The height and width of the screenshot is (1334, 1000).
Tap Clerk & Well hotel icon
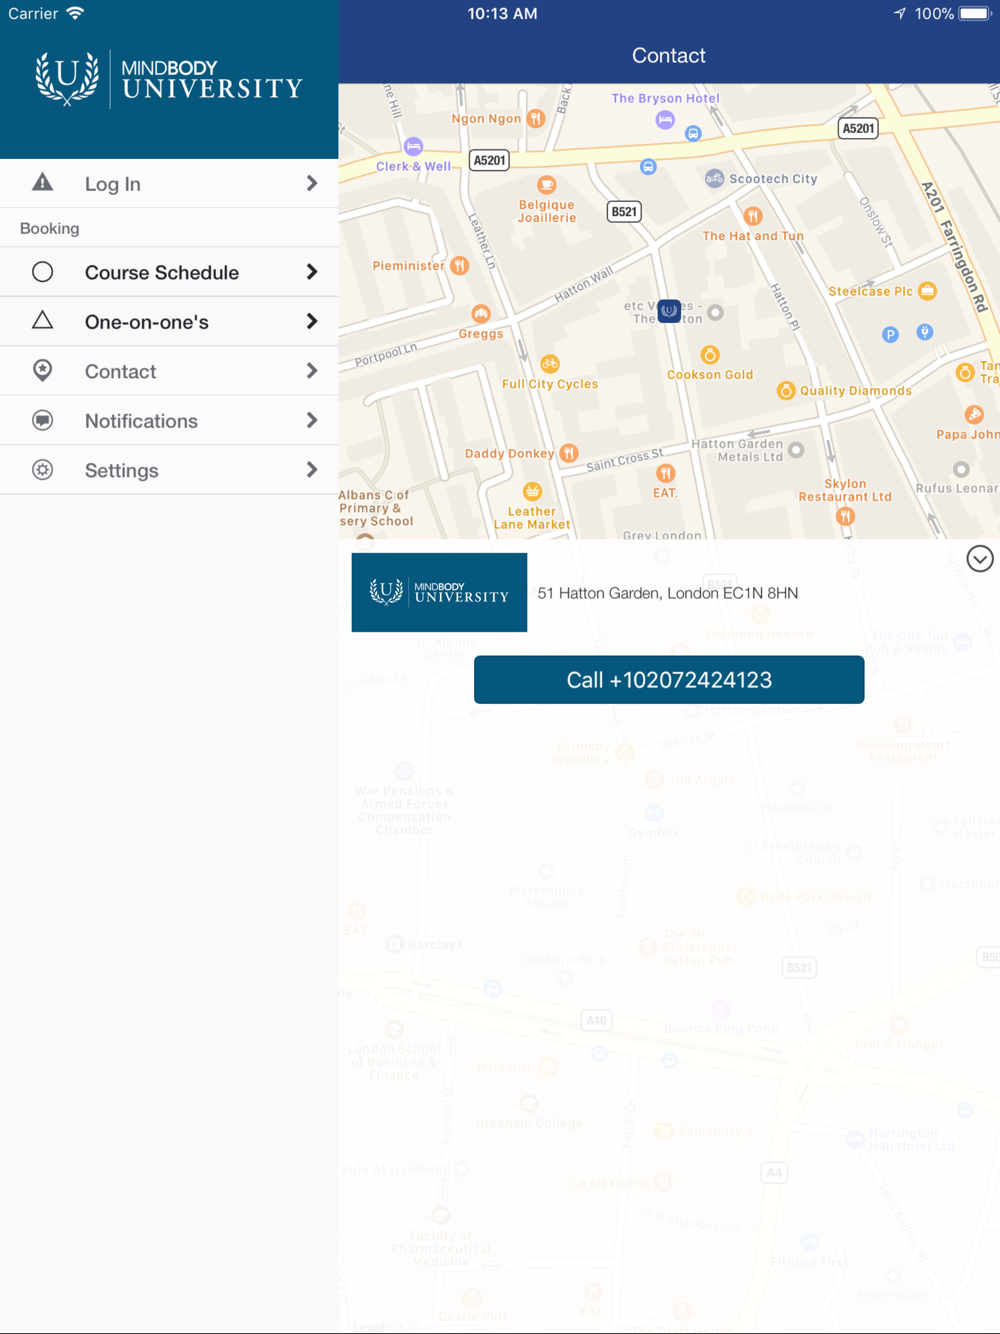tap(413, 147)
